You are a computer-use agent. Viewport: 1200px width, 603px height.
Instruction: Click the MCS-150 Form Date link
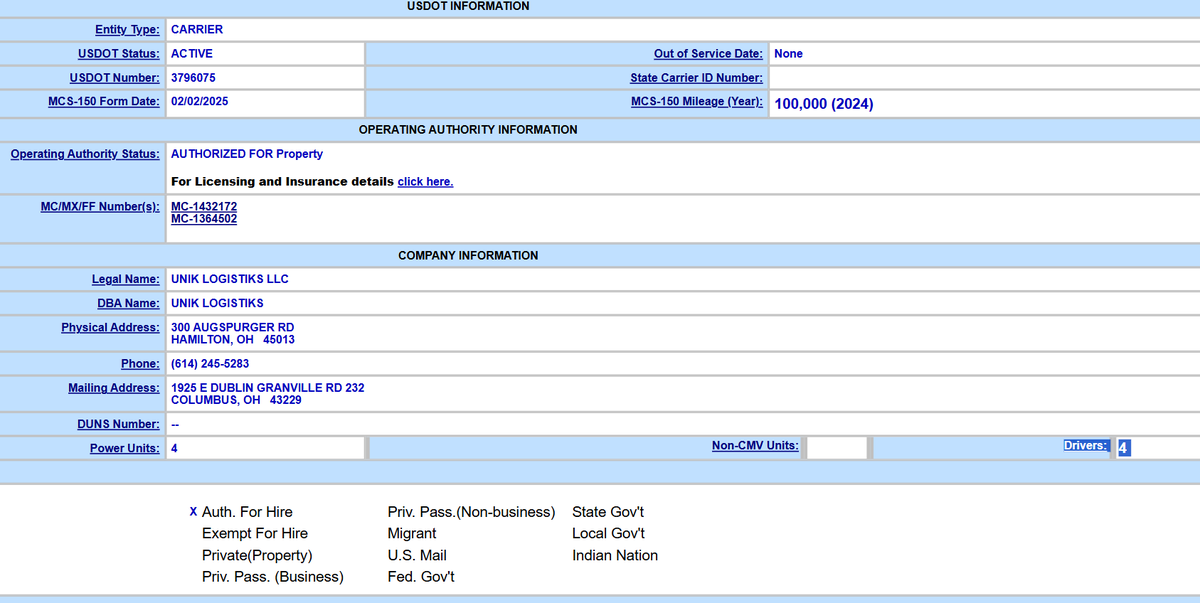tap(104, 102)
